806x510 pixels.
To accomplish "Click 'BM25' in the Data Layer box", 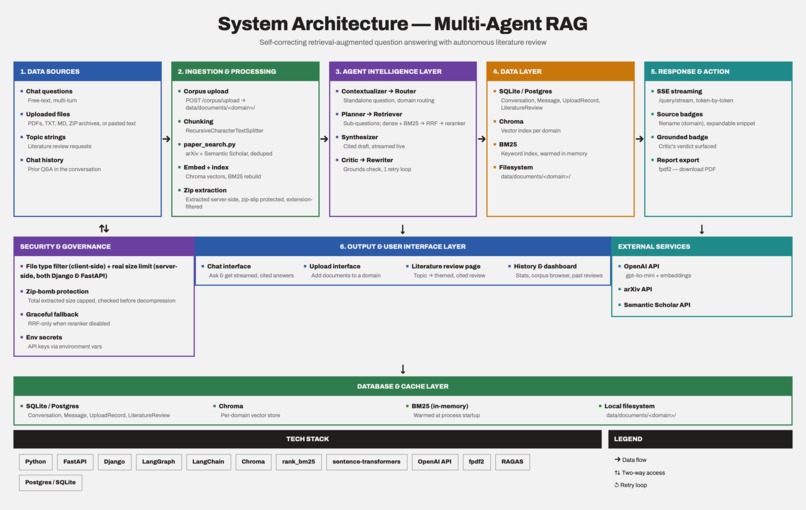I will tap(508, 144).
